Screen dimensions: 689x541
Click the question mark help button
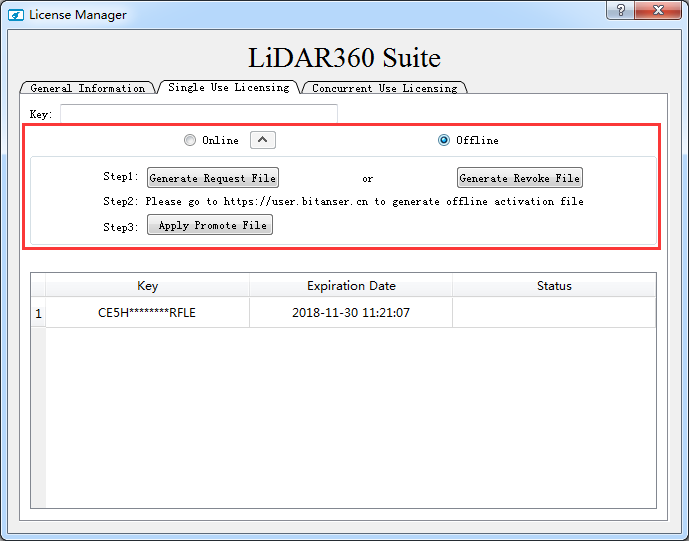coord(620,10)
